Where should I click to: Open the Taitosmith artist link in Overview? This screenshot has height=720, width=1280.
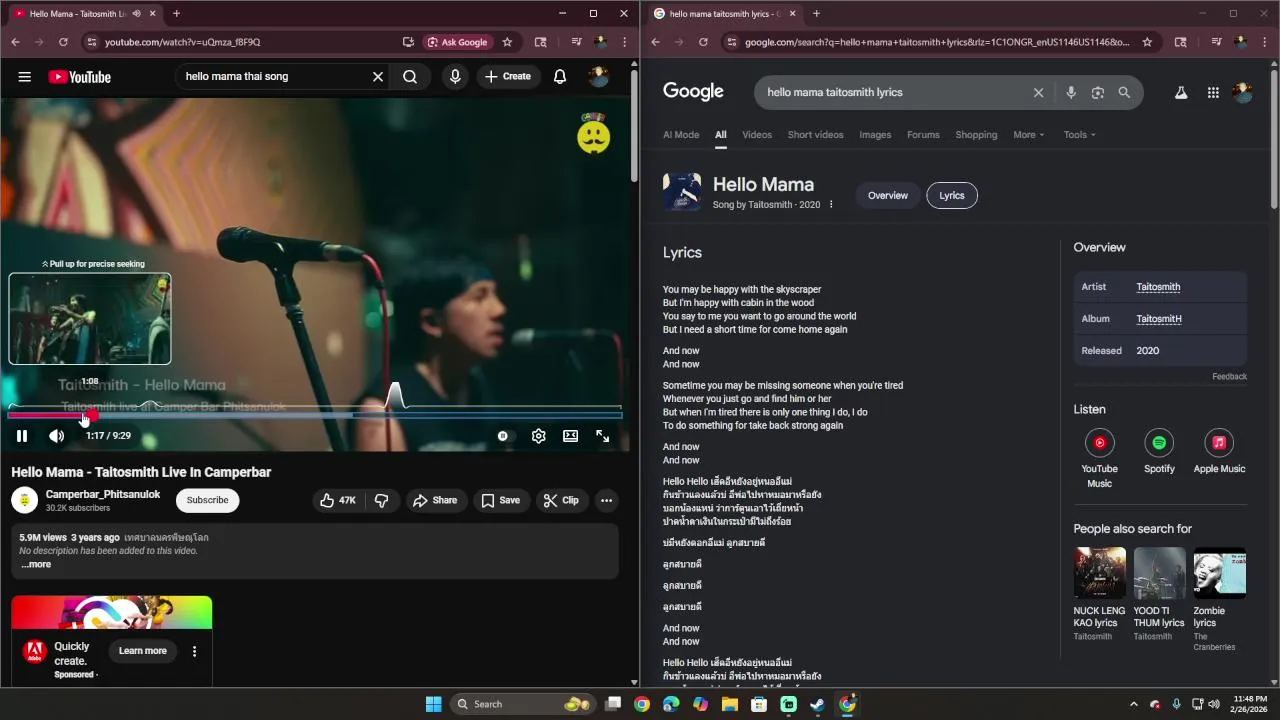(x=1158, y=287)
